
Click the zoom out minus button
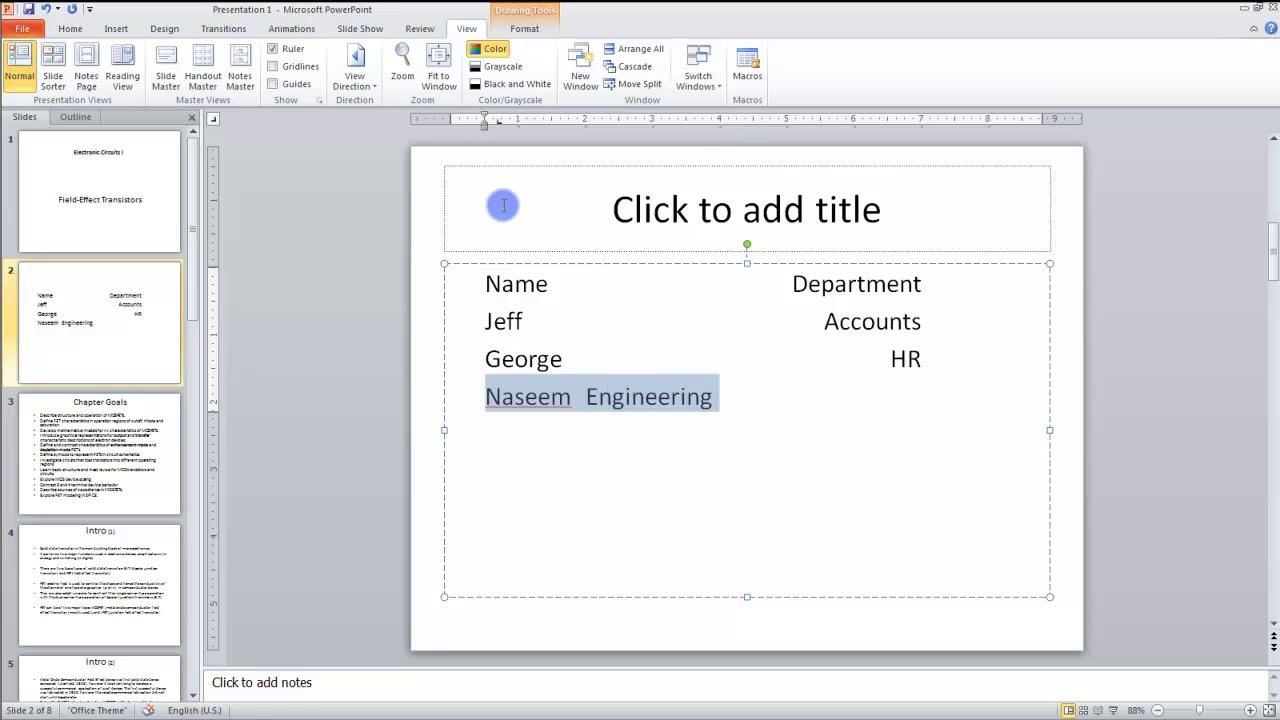coord(1157,710)
